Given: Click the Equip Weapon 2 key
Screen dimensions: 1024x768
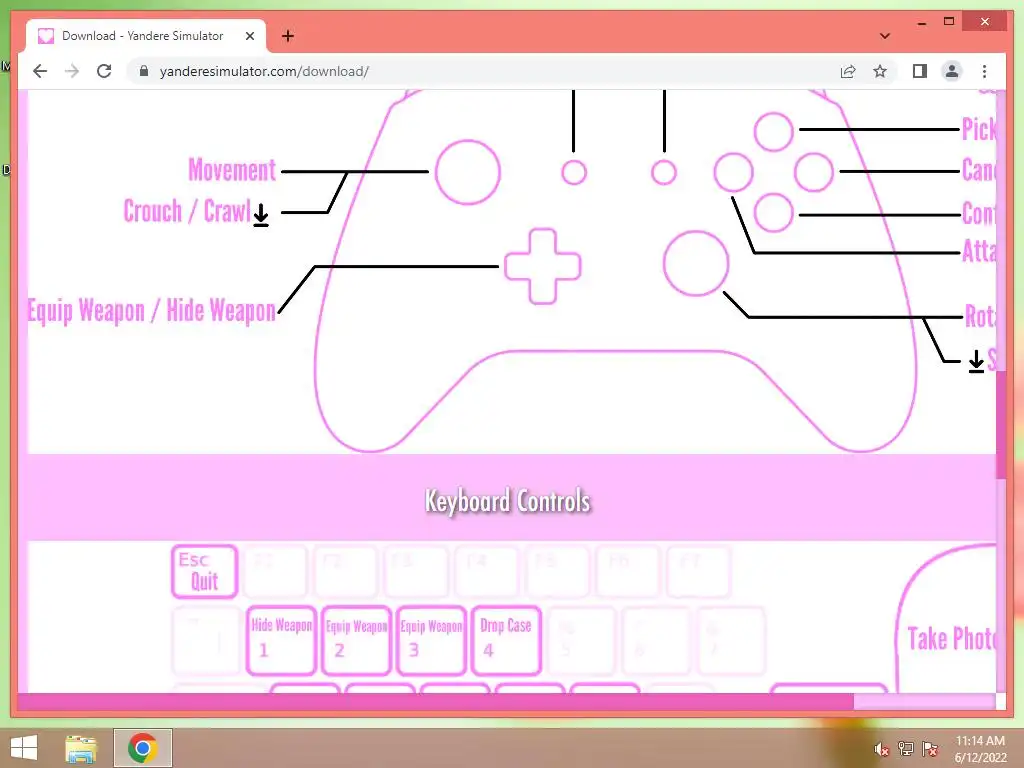Looking at the screenshot, I should (357, 640).
